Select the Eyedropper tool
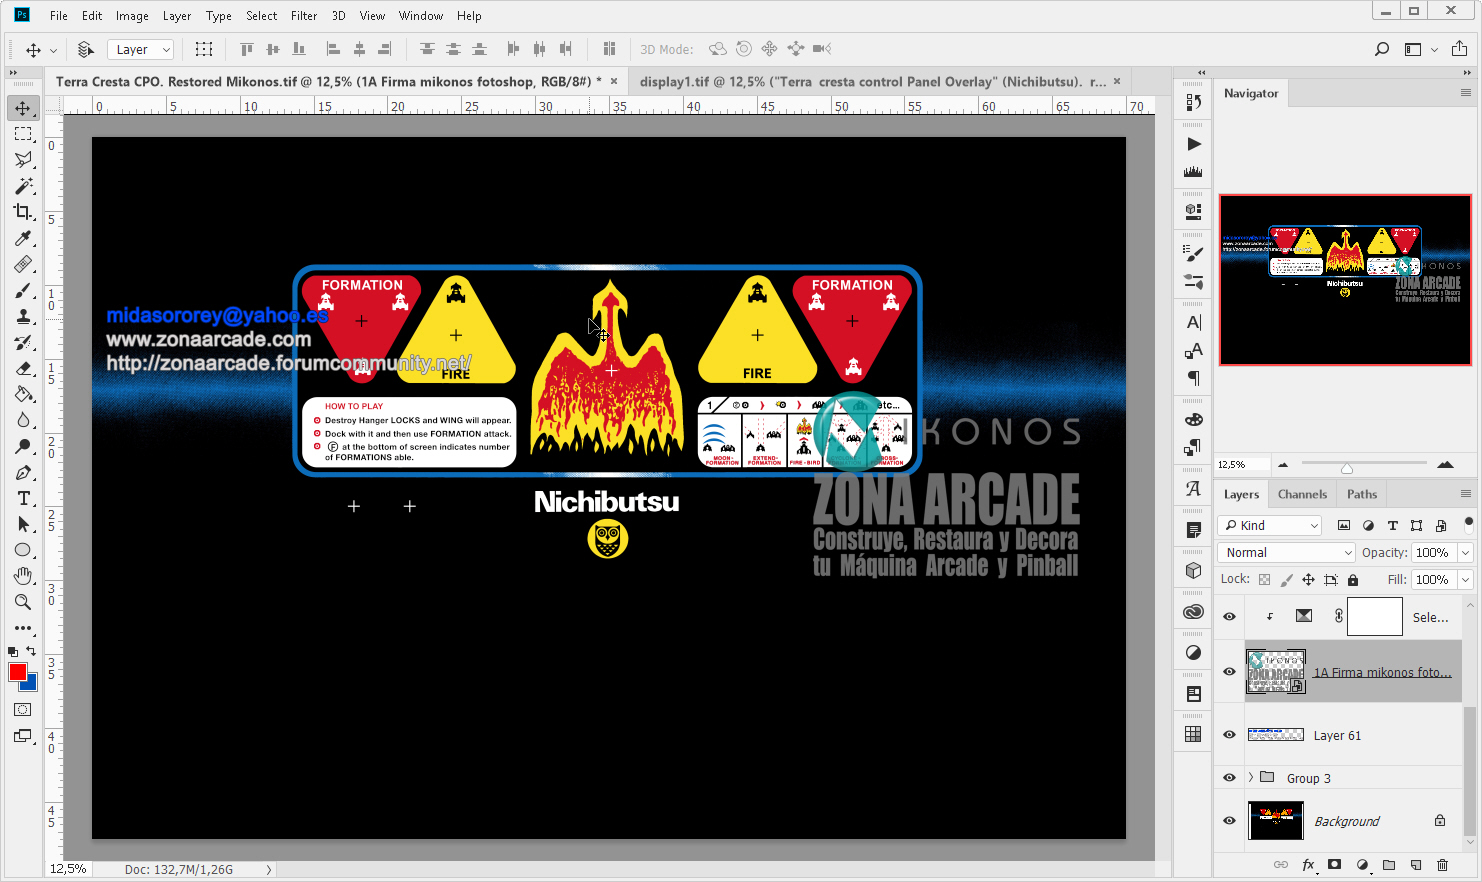 23,238
